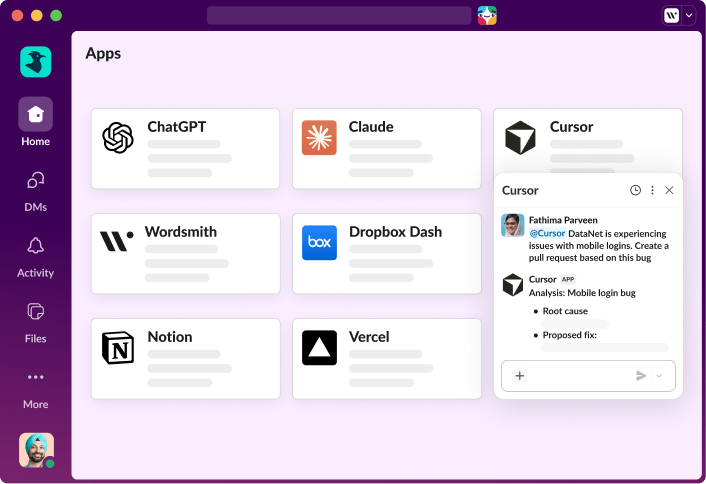This screenshot has height=484, width=706.
Task: Open the Cursor app card title in grid
Action: tap(571, 127)
